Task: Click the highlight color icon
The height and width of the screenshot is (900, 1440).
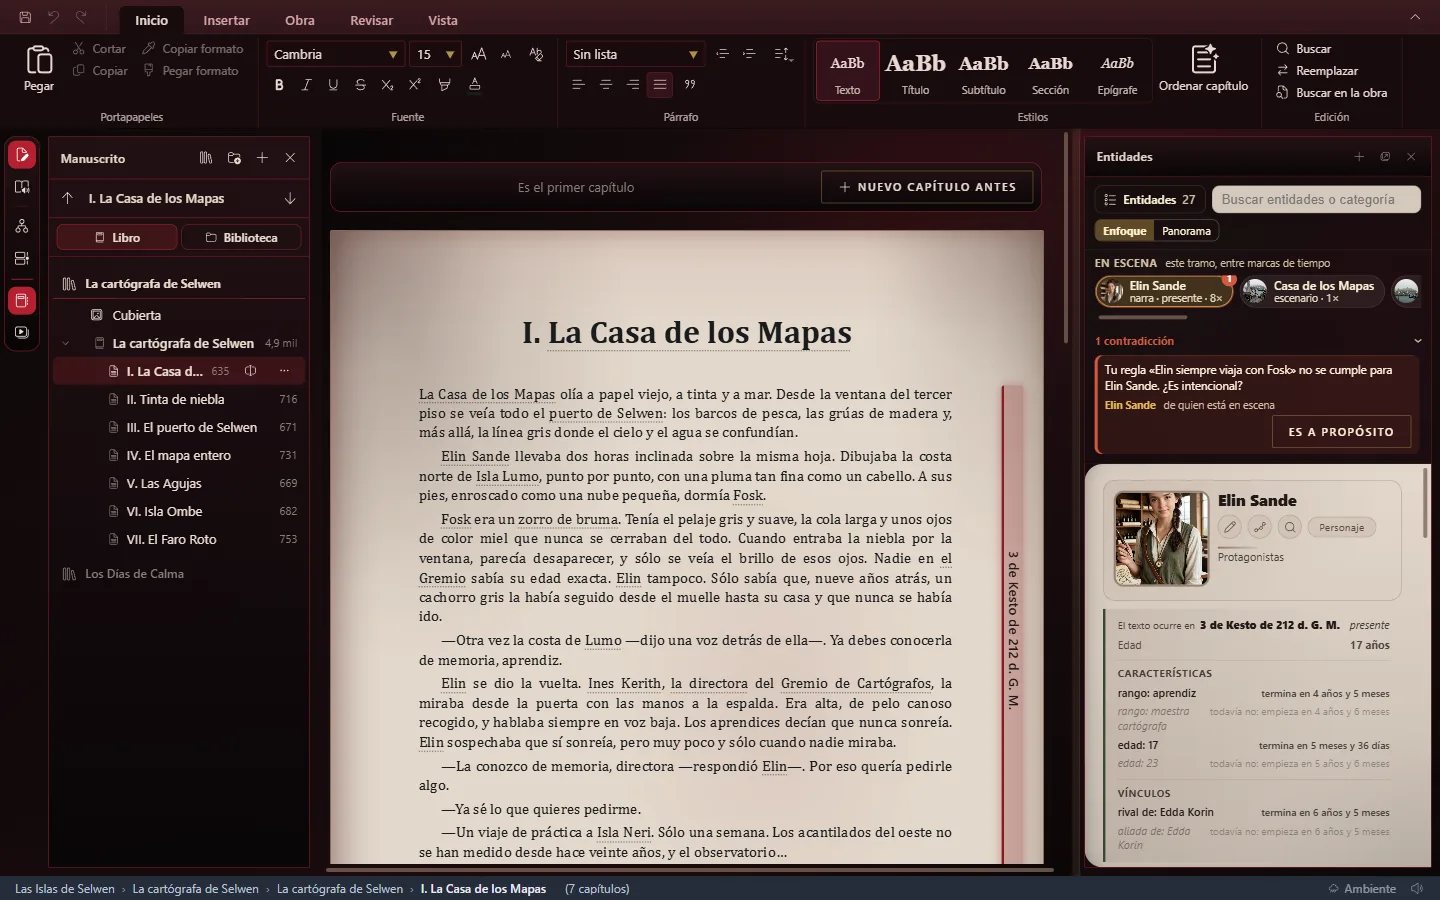Action: click(x=445, y=85)
